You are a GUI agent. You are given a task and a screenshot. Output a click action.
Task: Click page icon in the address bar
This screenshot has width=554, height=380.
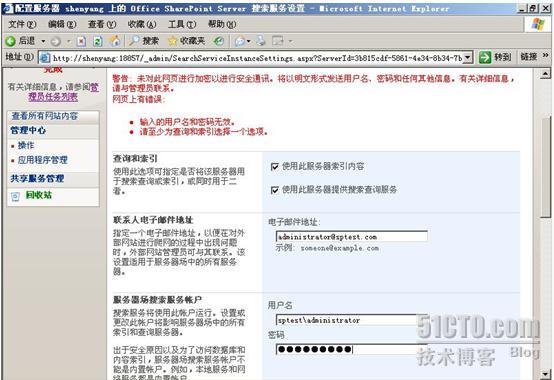[45, 57]
